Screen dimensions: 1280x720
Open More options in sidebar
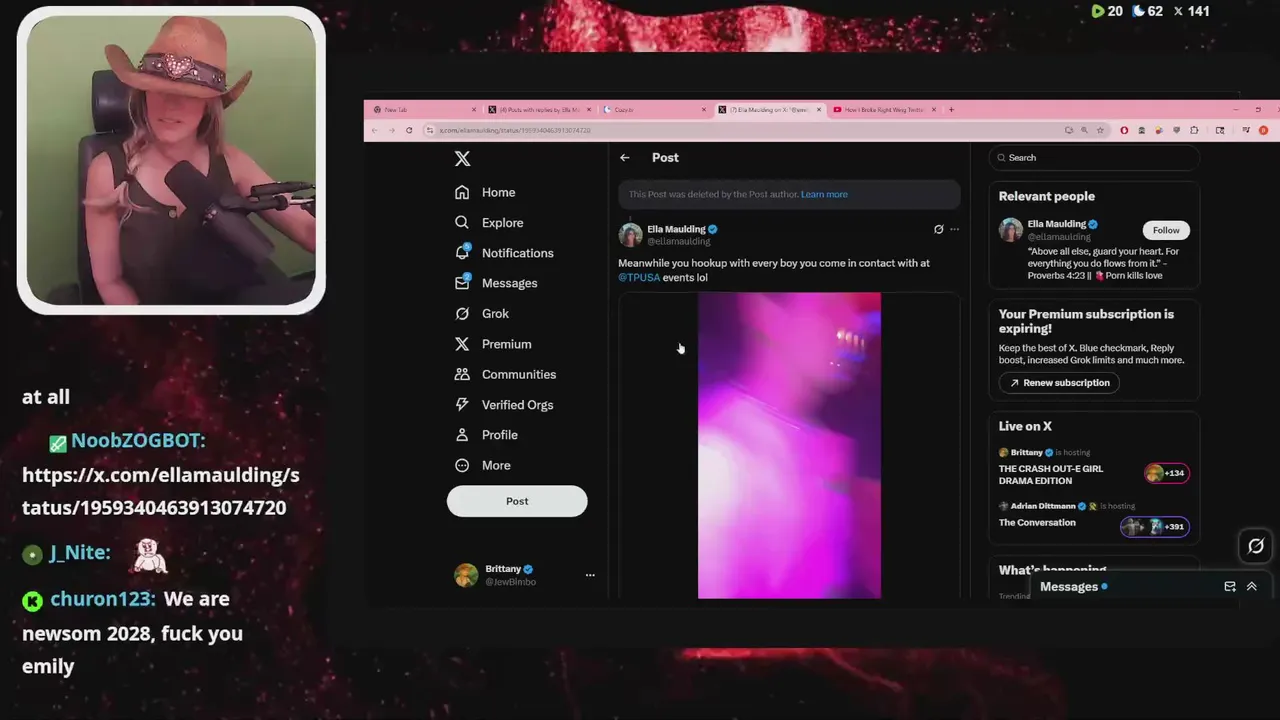tap(482, 465)
